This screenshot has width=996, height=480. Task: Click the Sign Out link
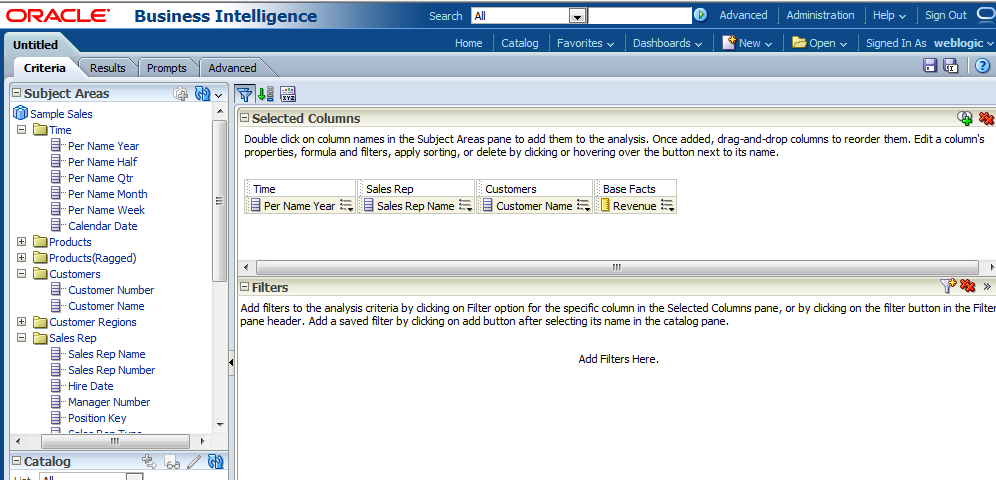pos(946,15)
